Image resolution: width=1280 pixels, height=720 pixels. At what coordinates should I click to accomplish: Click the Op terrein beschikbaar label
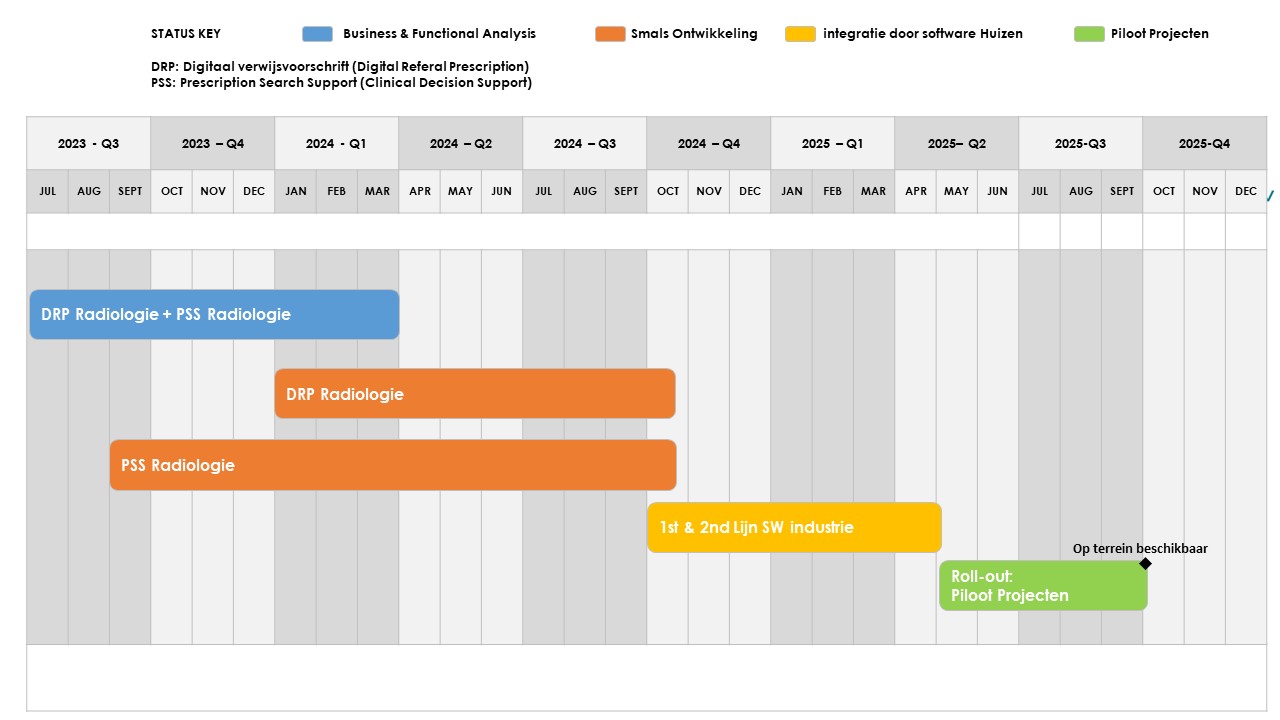(x=1140, y=548)
